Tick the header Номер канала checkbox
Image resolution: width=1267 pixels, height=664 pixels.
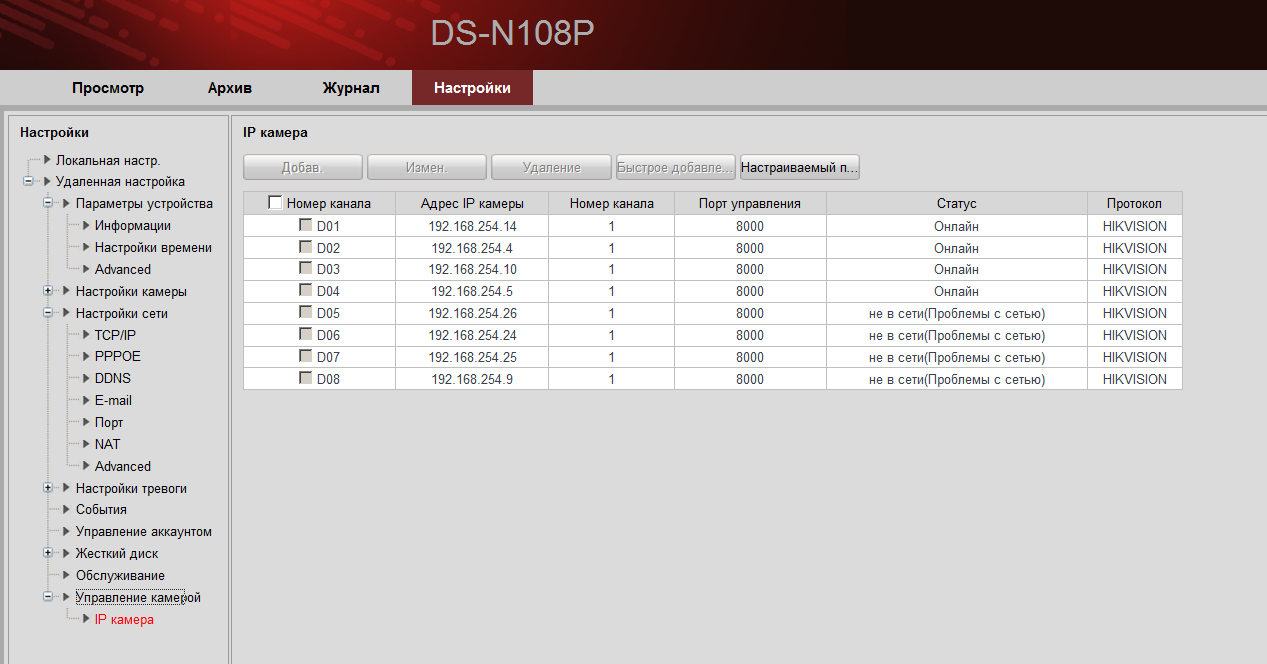click(275, 203)
